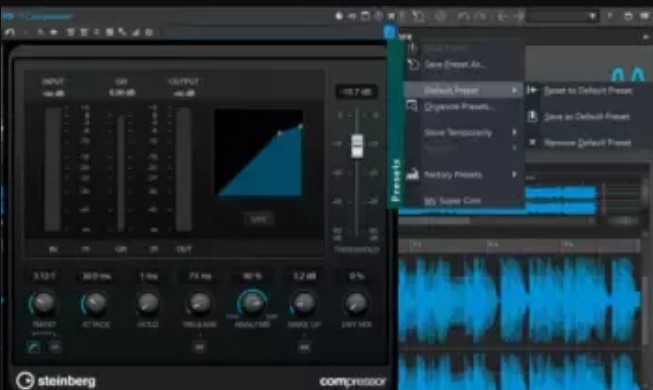Click the back arrow in the main window toolbar
The width and height of the screenshot is (653, 390).
pos(502,16)
